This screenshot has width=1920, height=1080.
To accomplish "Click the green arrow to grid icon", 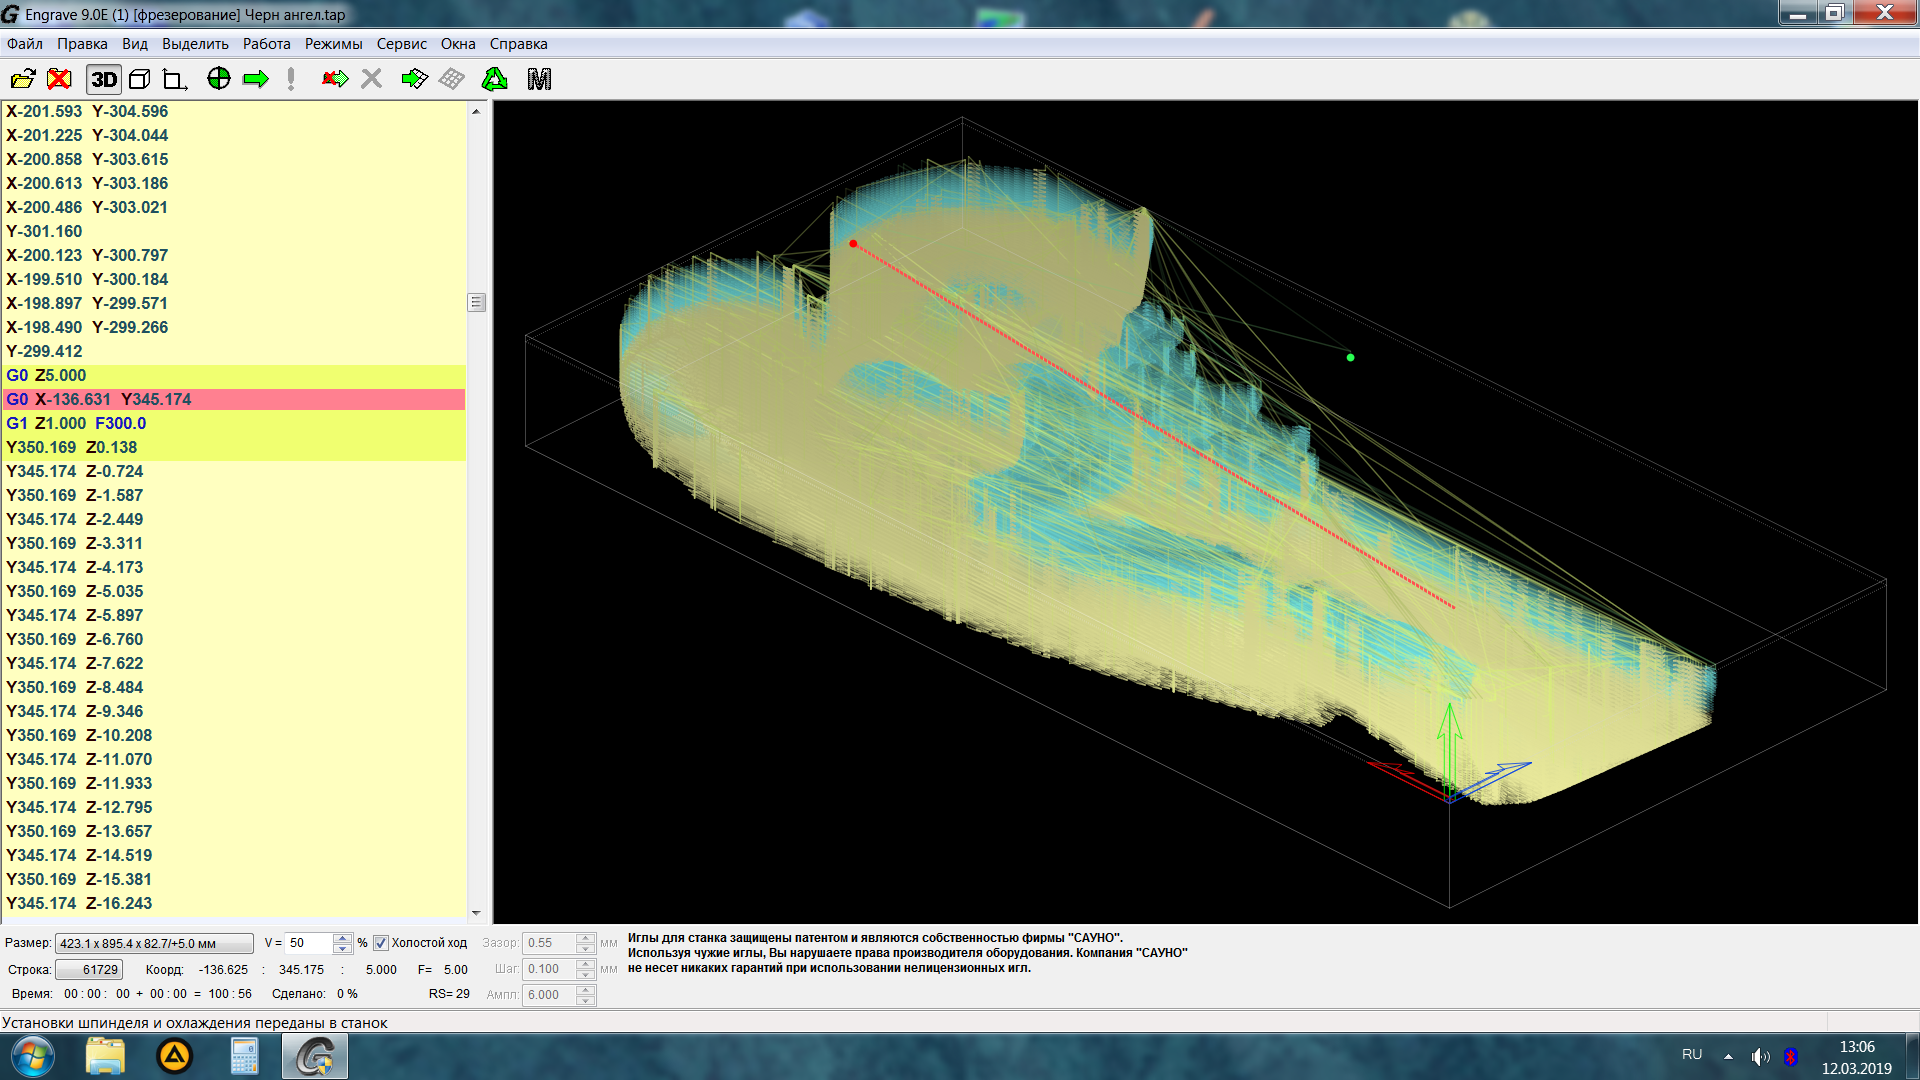I will pyautogui.click(x=414, y=79).
